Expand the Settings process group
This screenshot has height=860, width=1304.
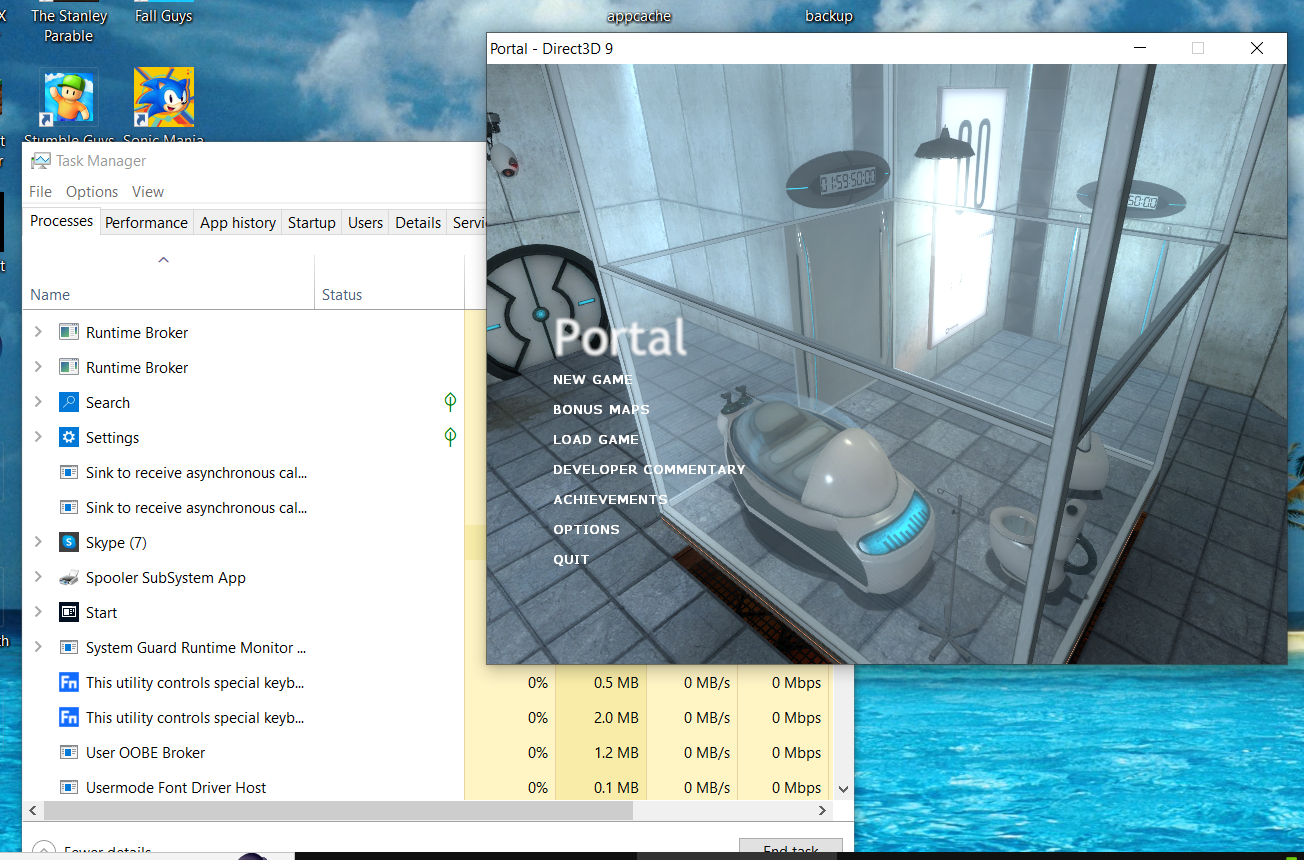(x=38, y=437)
